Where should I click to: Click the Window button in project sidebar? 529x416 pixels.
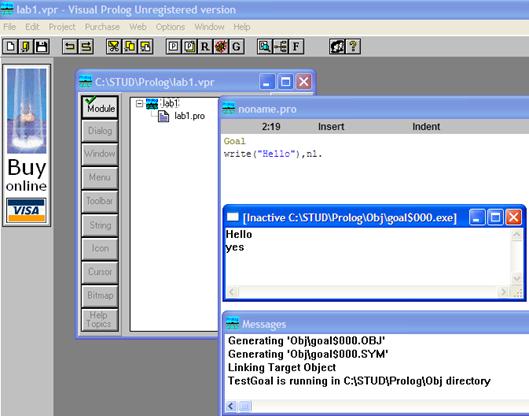pyautogui.click(x=100, y=154)
